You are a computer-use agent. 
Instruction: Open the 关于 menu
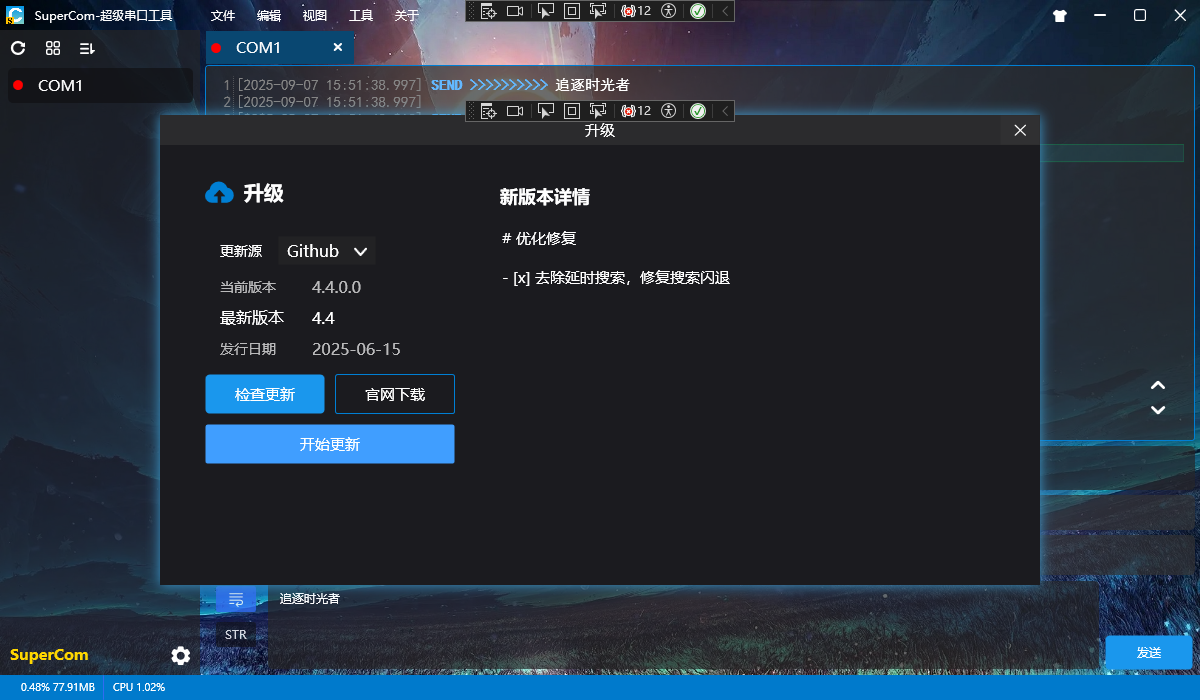407,16
